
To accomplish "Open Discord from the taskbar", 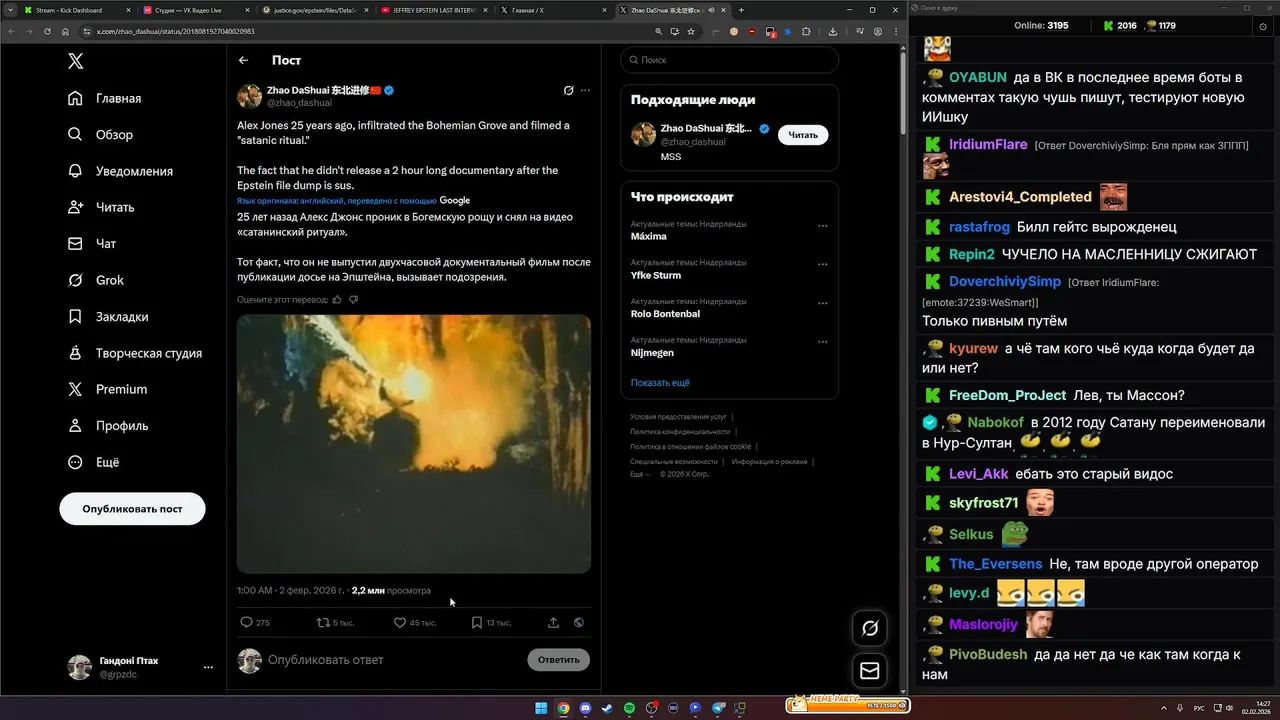I will [585, 708].
